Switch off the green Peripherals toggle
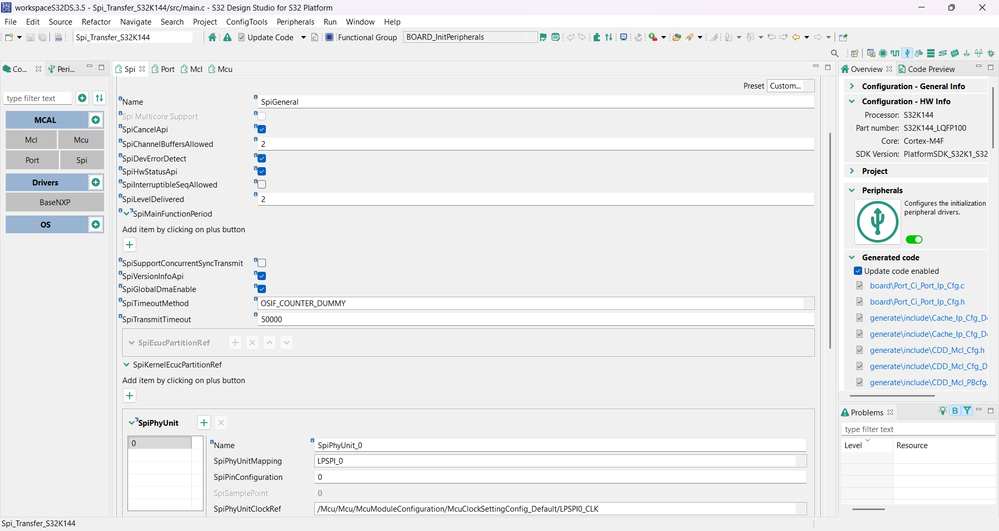999x531 pixels. [x=914, y=240]
